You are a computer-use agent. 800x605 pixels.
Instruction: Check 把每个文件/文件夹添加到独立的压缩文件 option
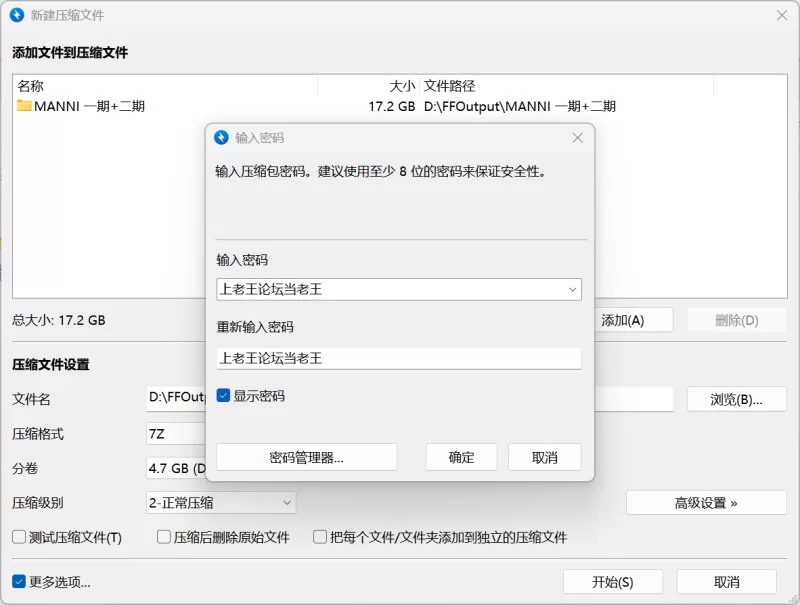point(320,537)
